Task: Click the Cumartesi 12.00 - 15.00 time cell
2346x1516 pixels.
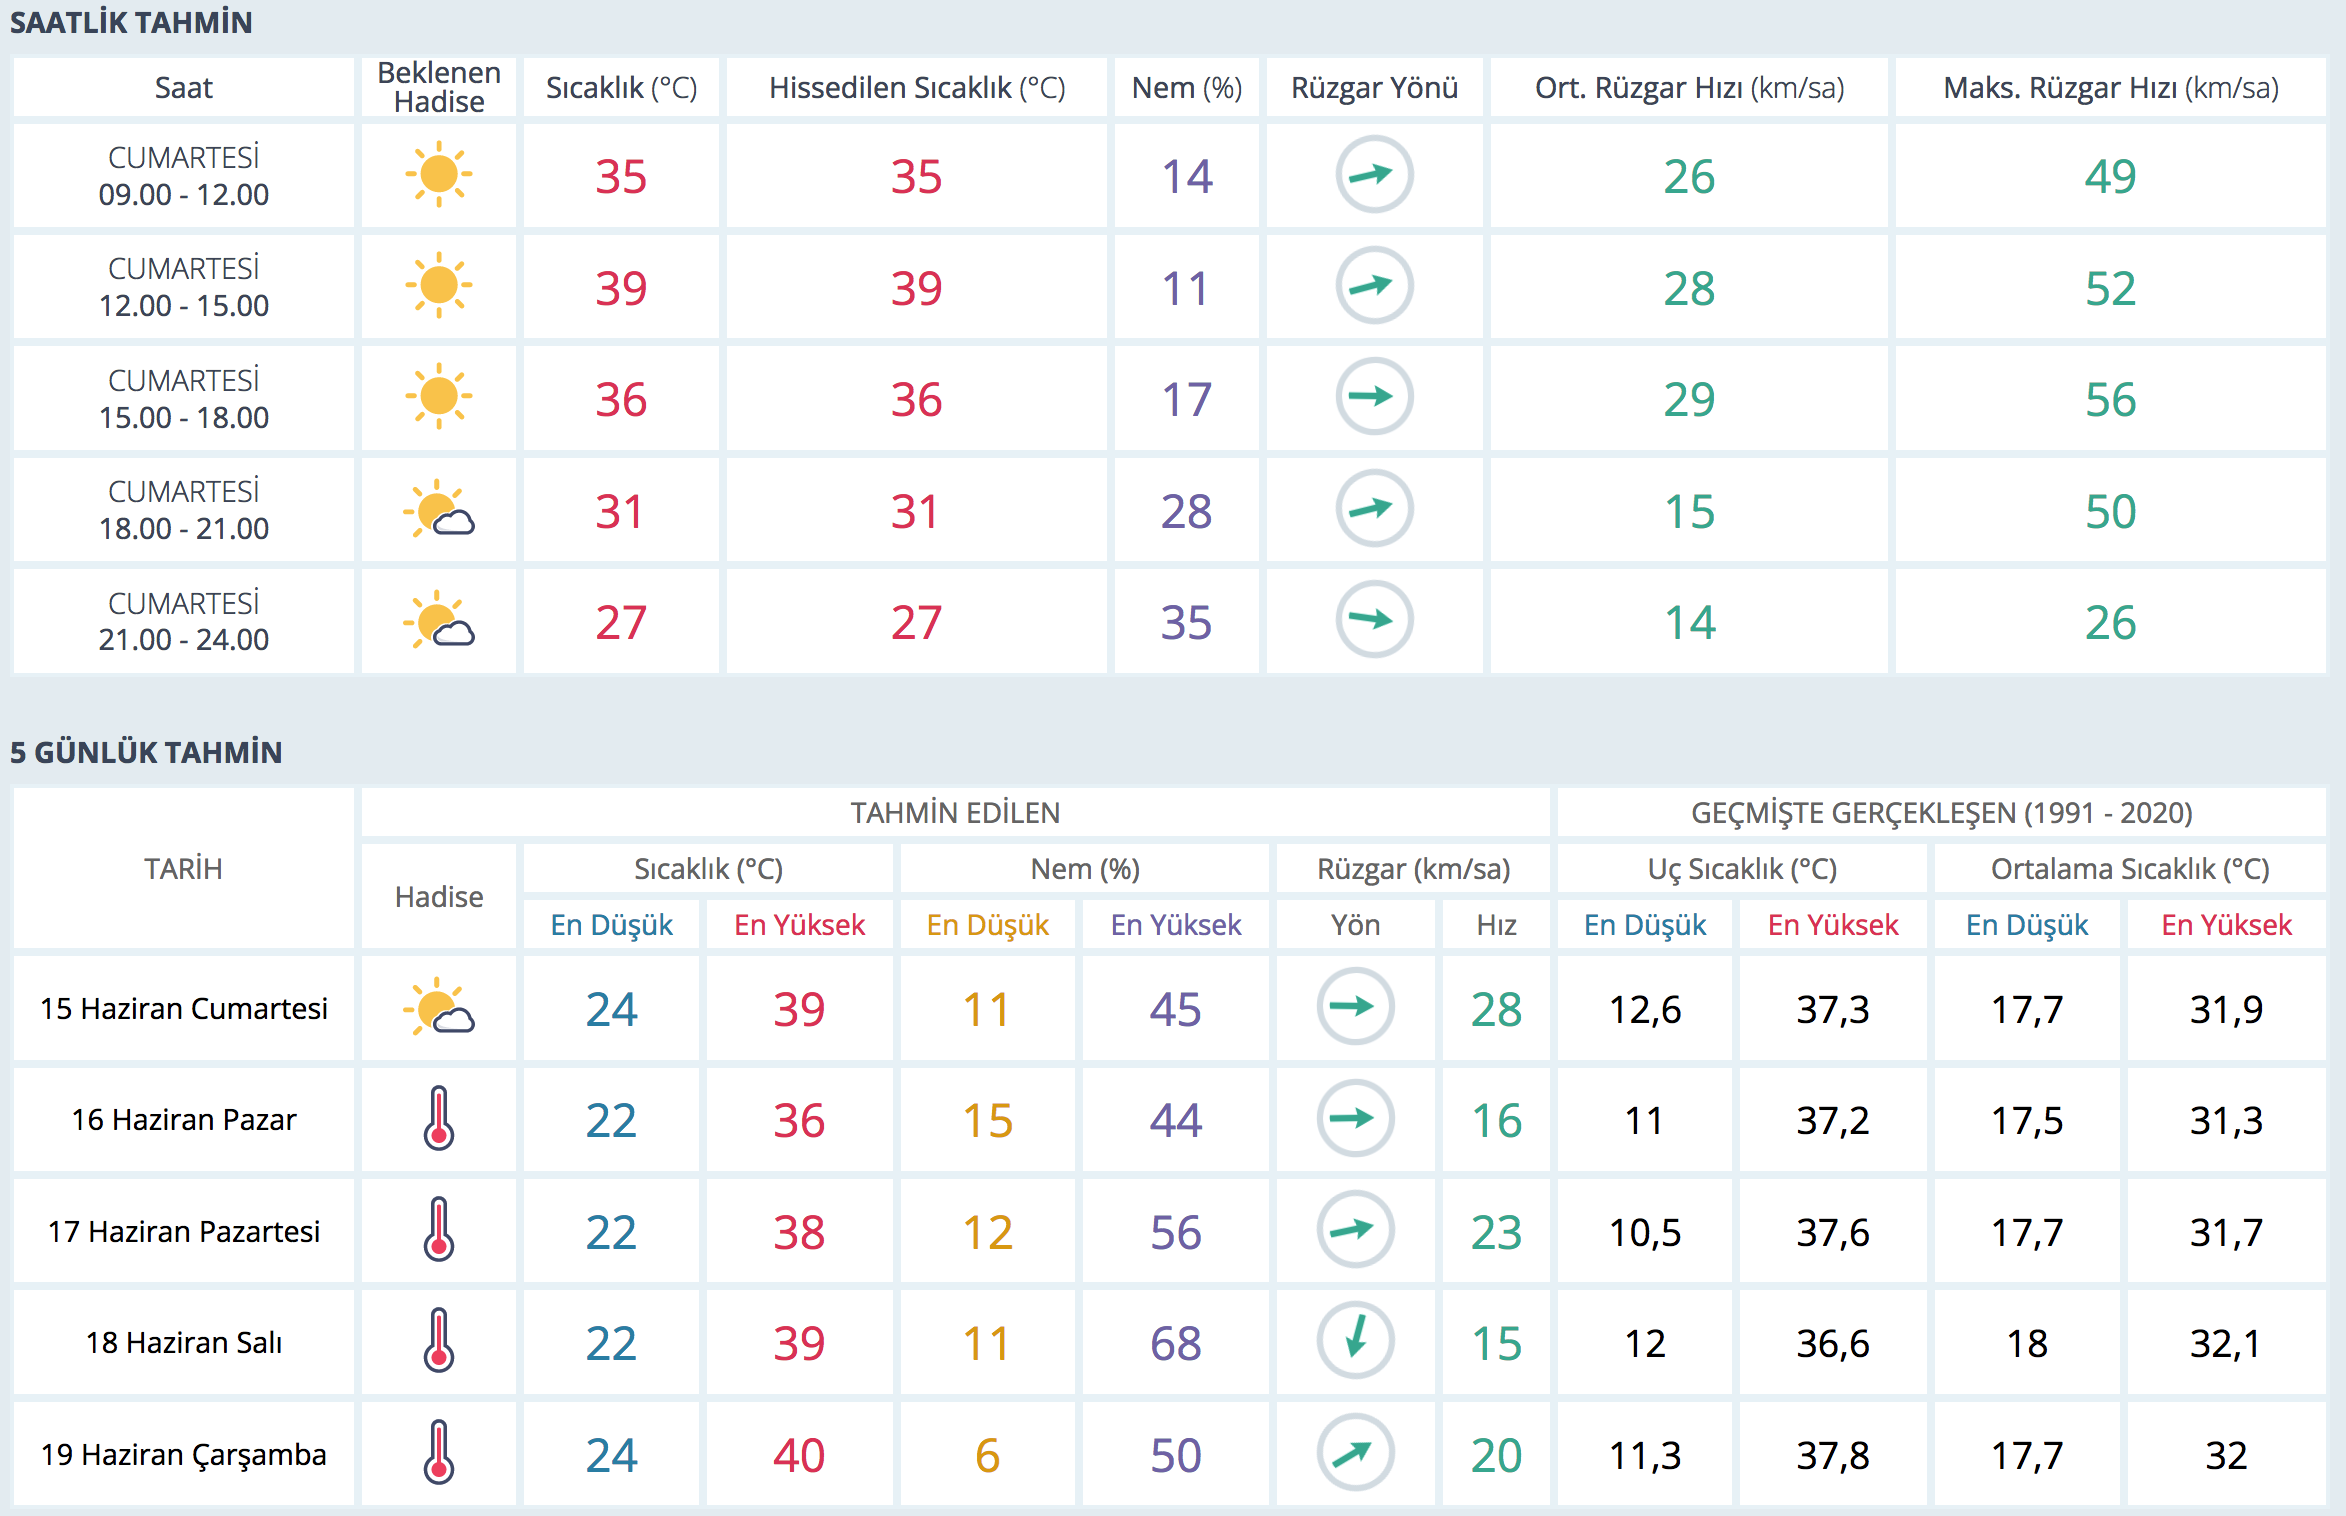Action: pos(184,287)
